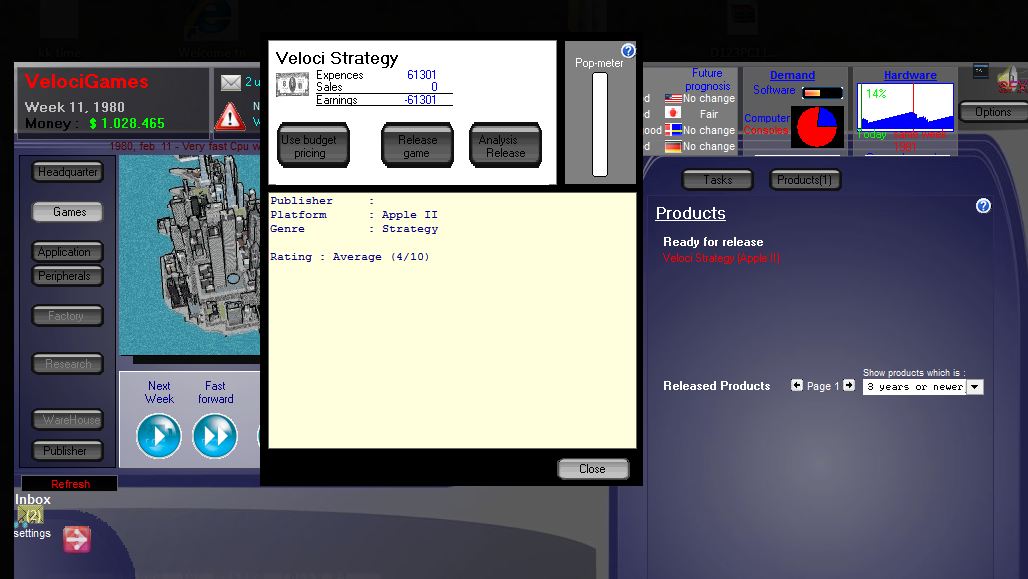1028x579 pixels.
Task: Go to previous released products page
Action: 797,386
